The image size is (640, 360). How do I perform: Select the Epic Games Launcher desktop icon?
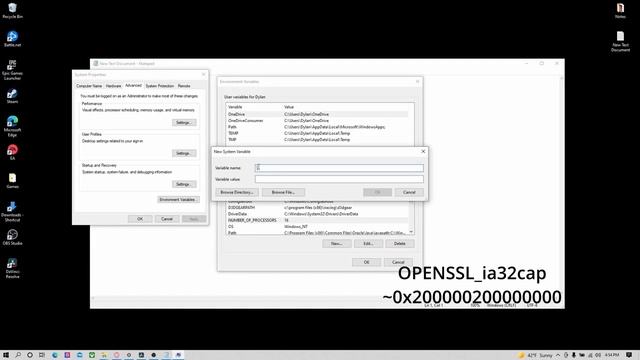click(x=12, y=70)
